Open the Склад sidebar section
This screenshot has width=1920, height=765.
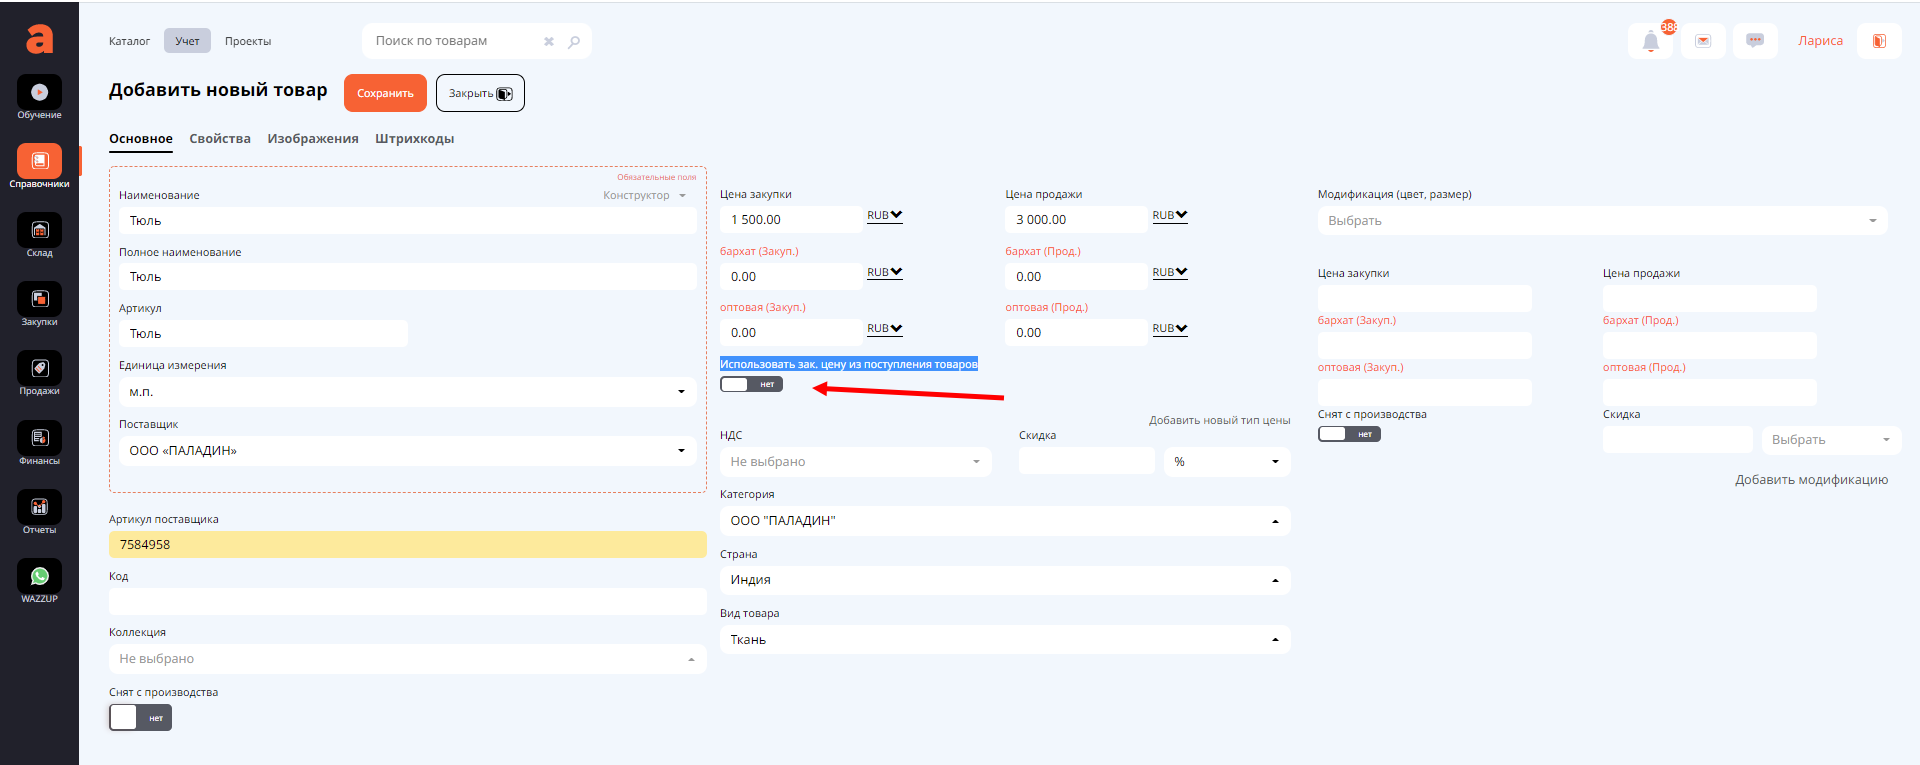tap(39, 231)
